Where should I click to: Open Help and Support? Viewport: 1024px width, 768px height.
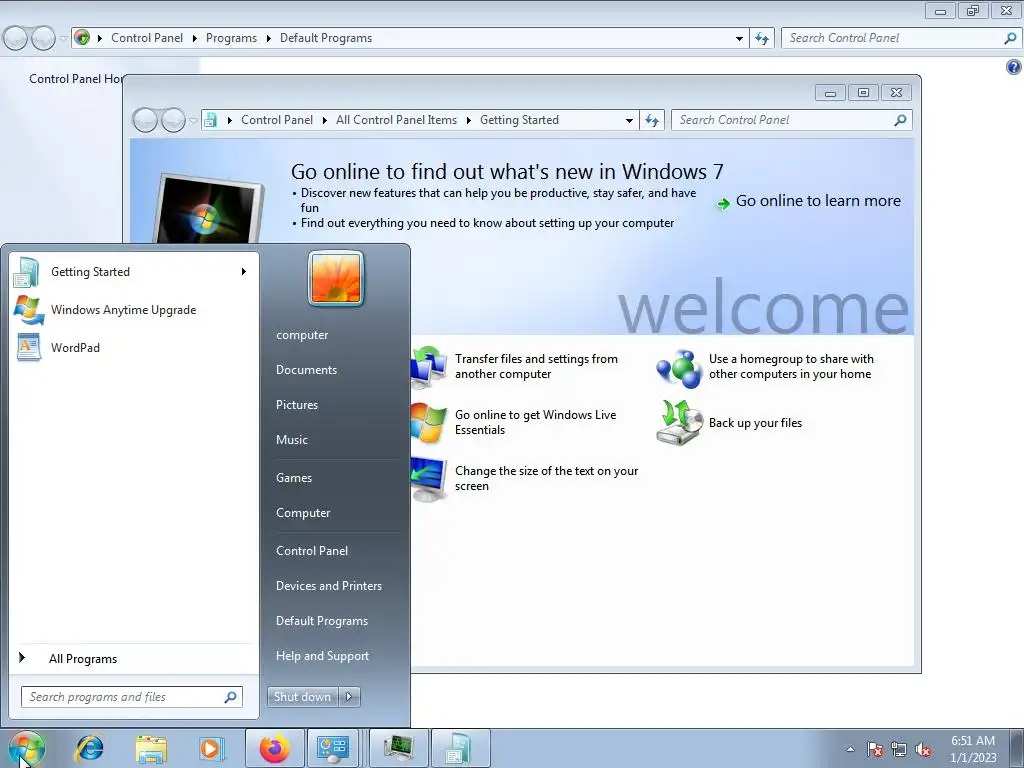[x=322, y=656]
